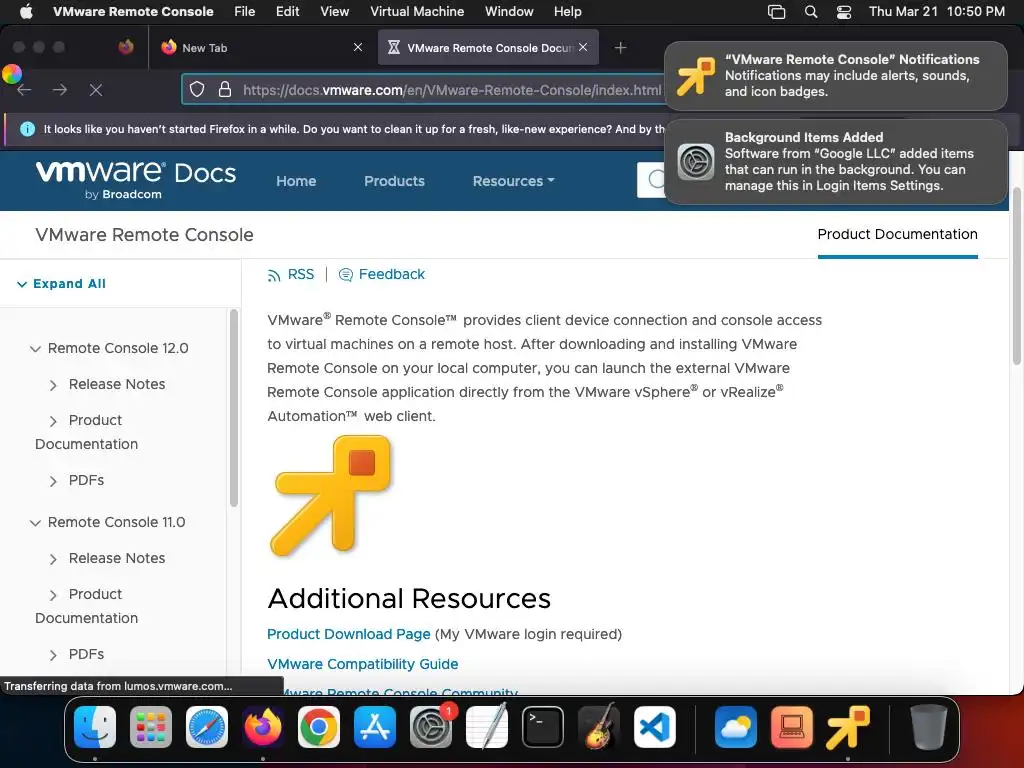Open a new browser tab with plus button
Screen dimensions: 1024x768
[x=620, y=47]
